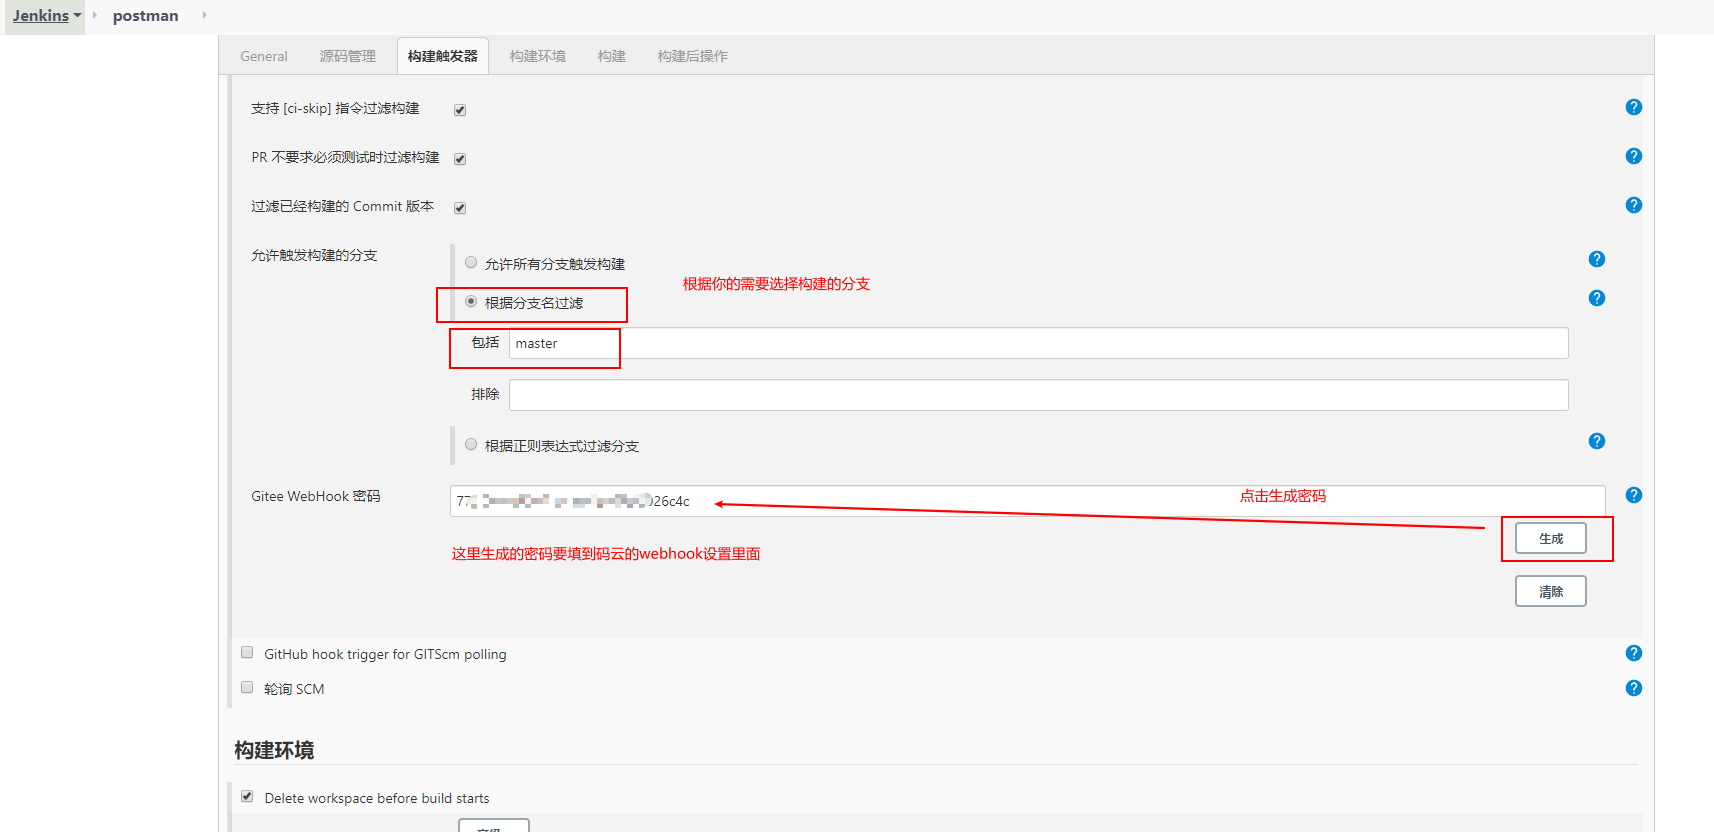Toggle the 支持 [ci-skip] 指令过滤构建 checkbox
This screenshot has width=1714, height=832.
coord(460,110)
